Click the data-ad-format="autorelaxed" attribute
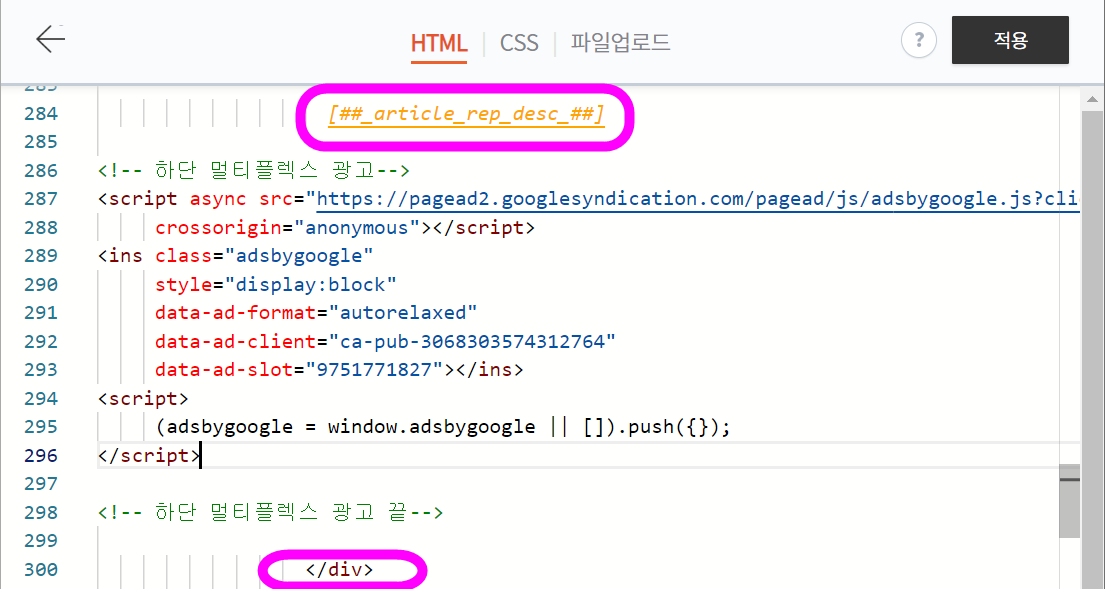 pyautogui.click(x=316, y=314)
